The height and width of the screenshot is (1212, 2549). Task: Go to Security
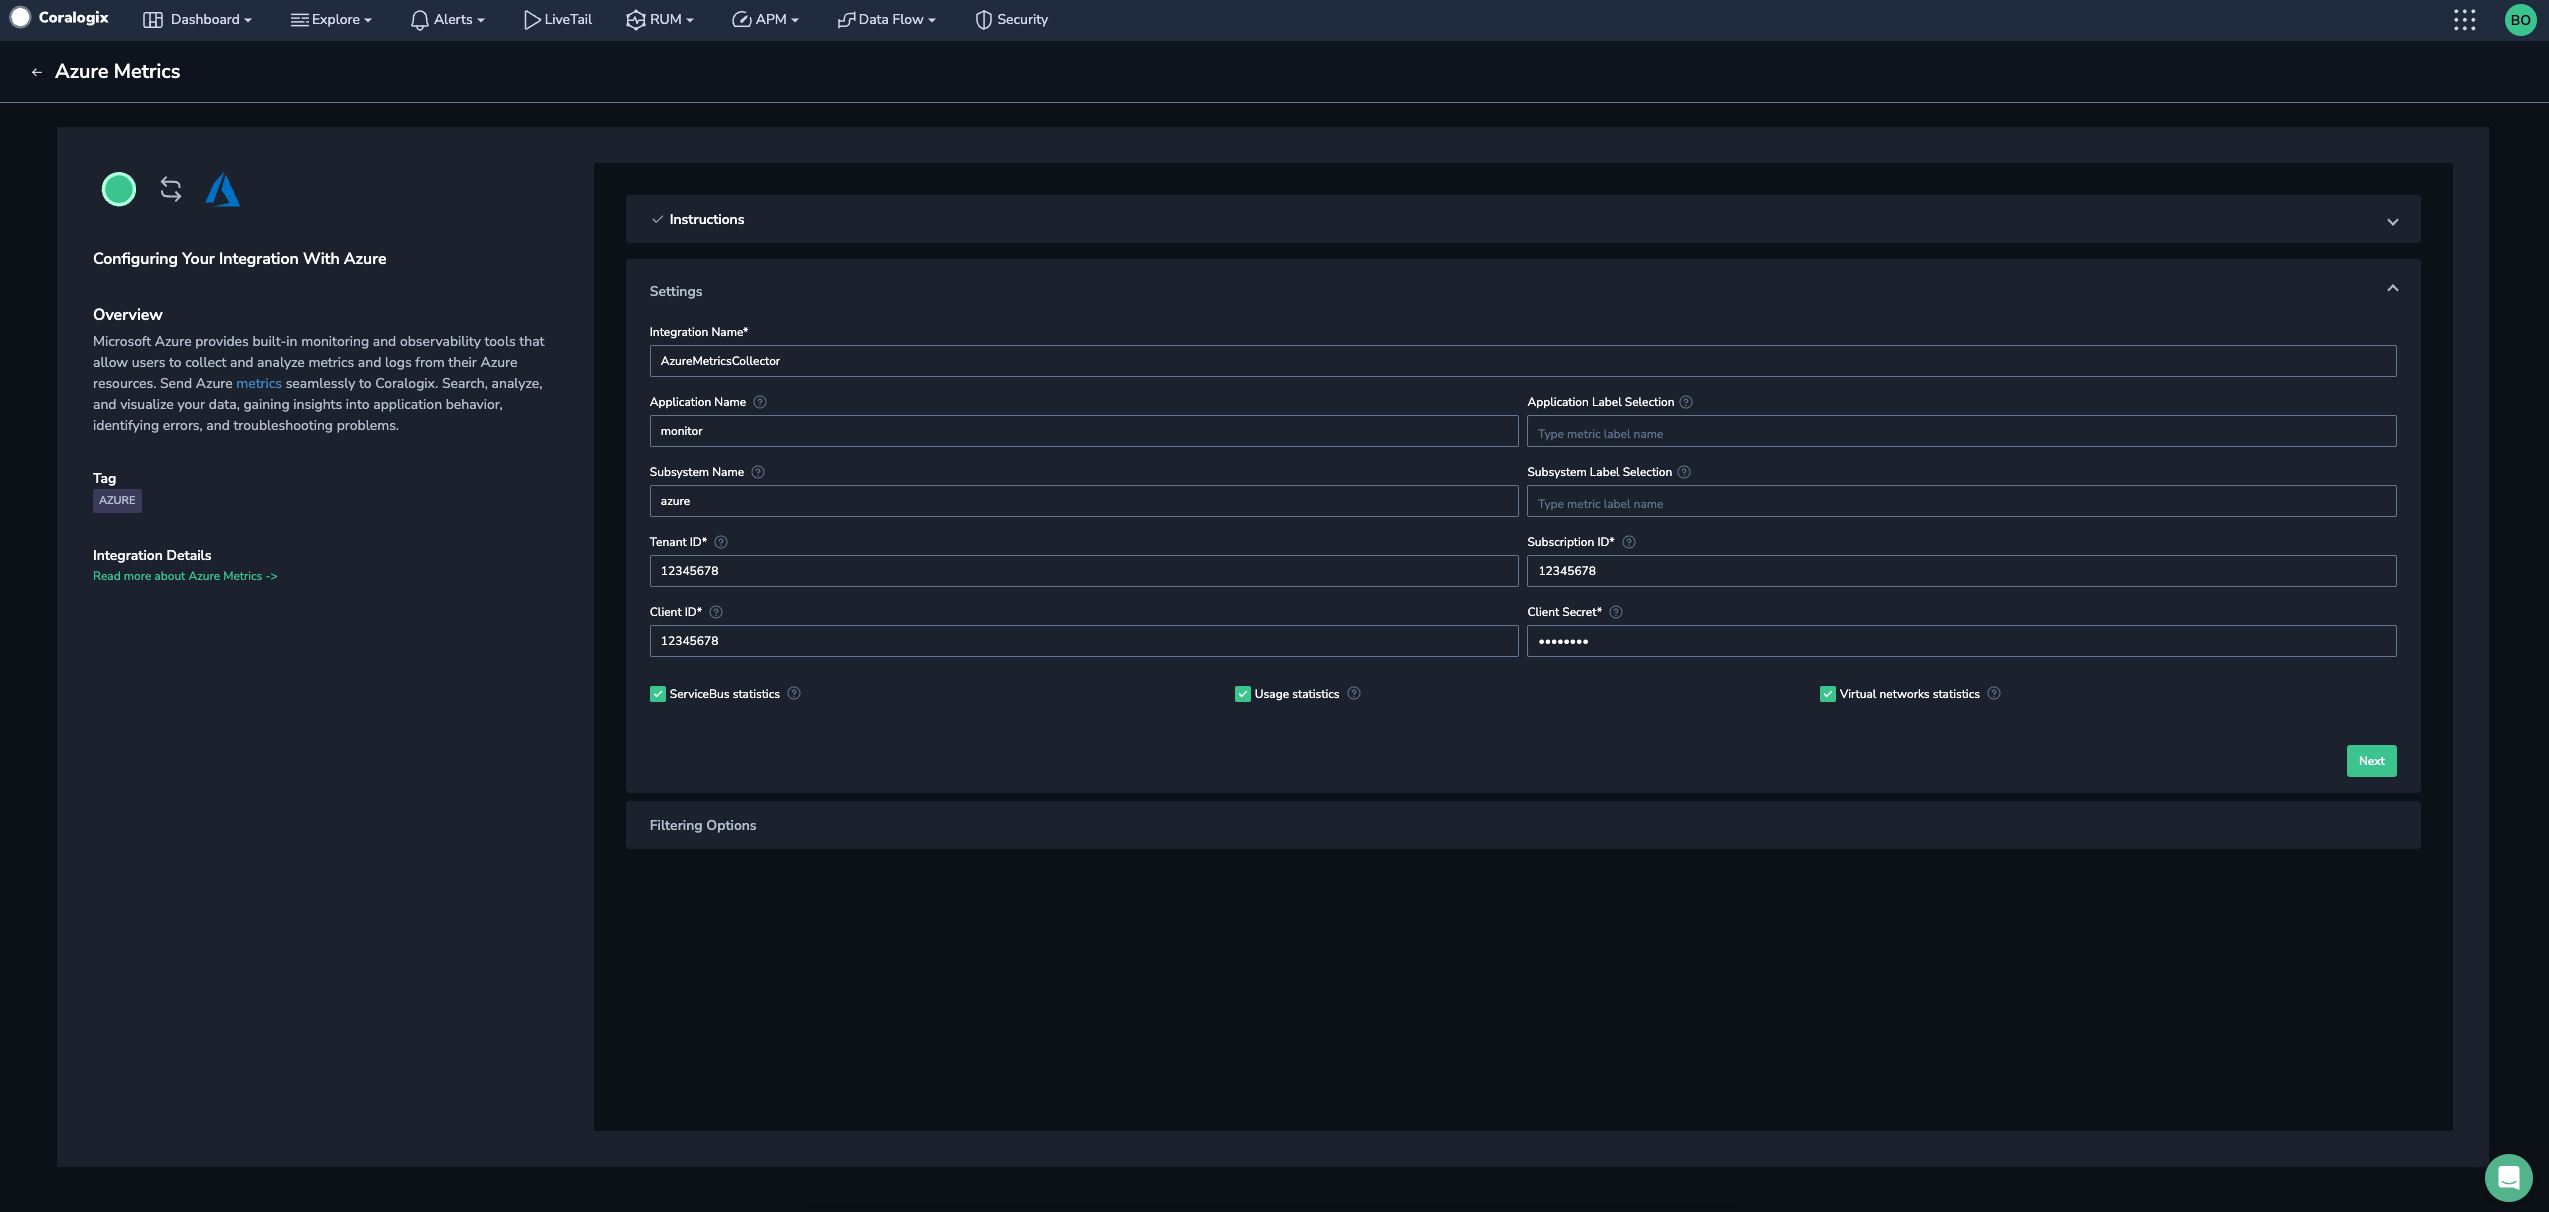(x=1012, y=19)
